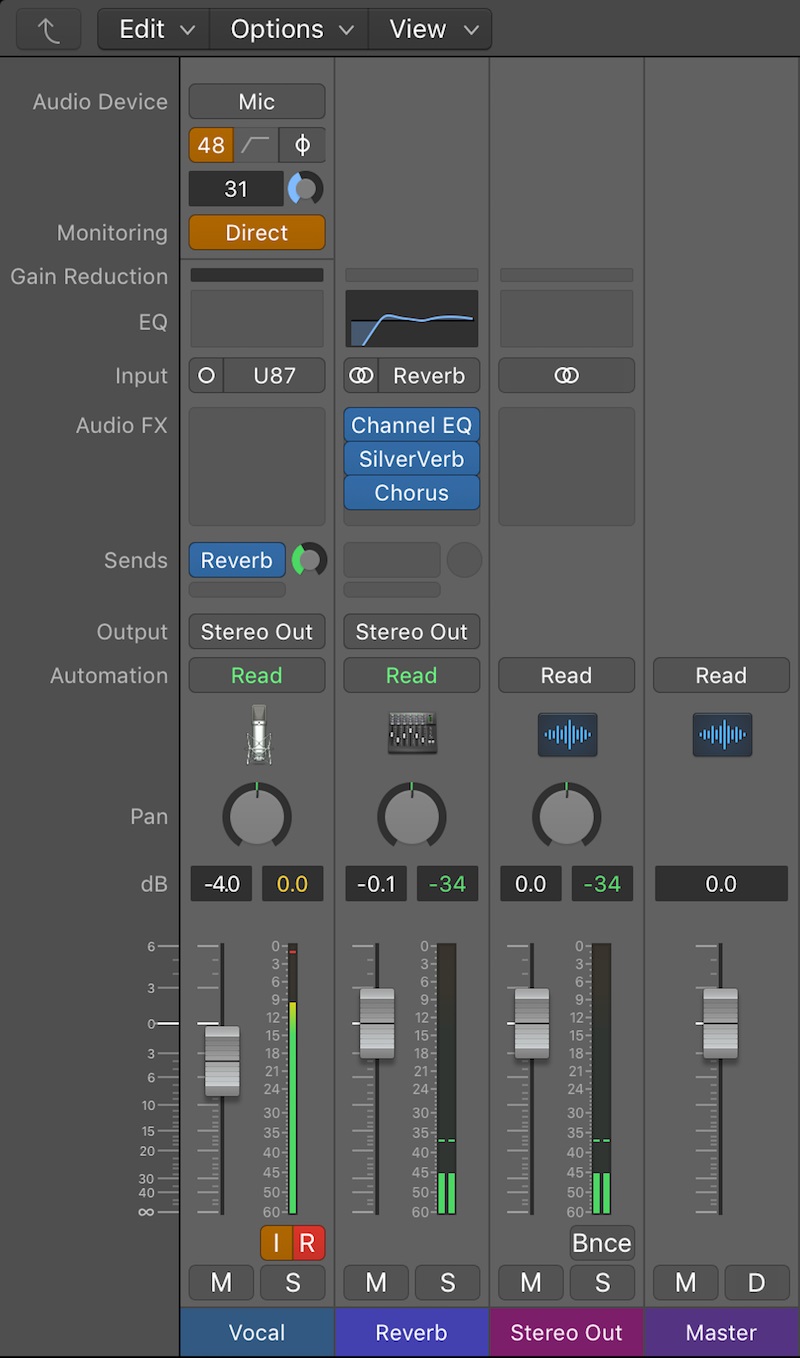Open the Vocal channel Stereo Out output dropdown
800x1358 pixels.
pyautogui.click(x=257, y=632)
